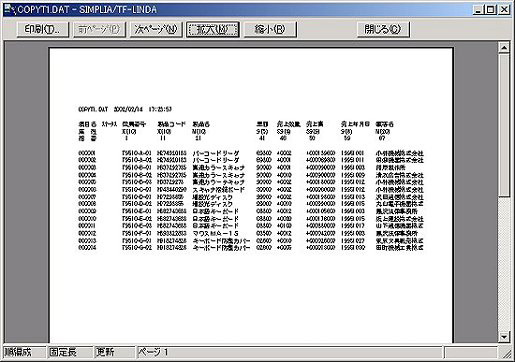
Task: Click the scrollbar track below the thumb
Action: (x=504, y=264)
